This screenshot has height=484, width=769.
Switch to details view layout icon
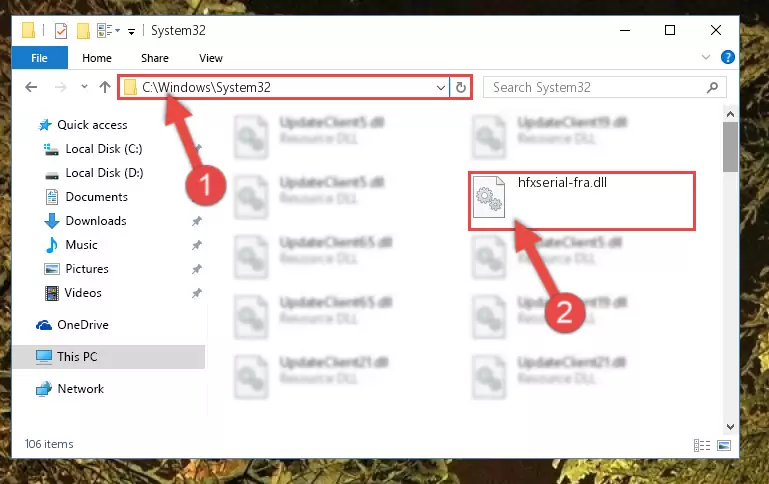(702, 445)
